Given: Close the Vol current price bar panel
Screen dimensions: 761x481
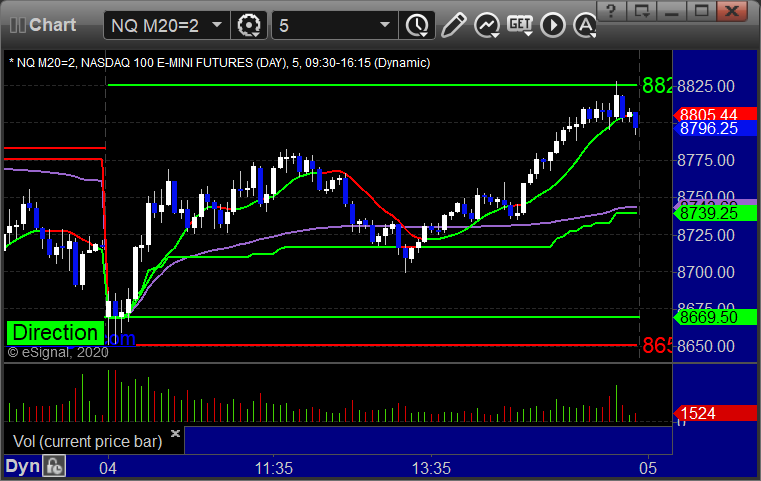Looking at the screenshot, I should pos(175,433).
